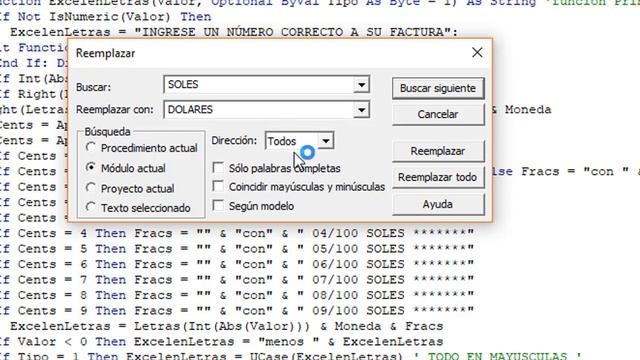The width and height of the screenshot is (640, 360).
Task: Open the Reemplazar con dropdown arrow
Action: point(361,110)
